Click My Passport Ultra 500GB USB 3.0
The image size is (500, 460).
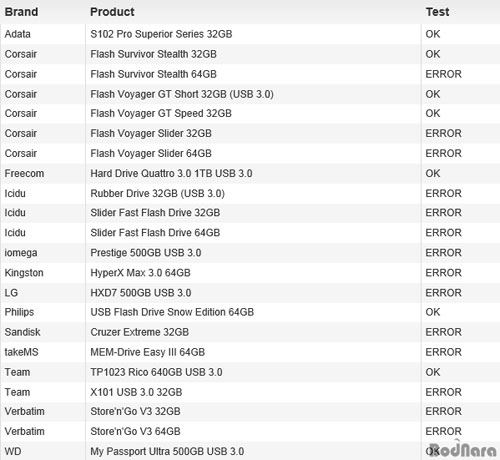[x=167, y=451]
